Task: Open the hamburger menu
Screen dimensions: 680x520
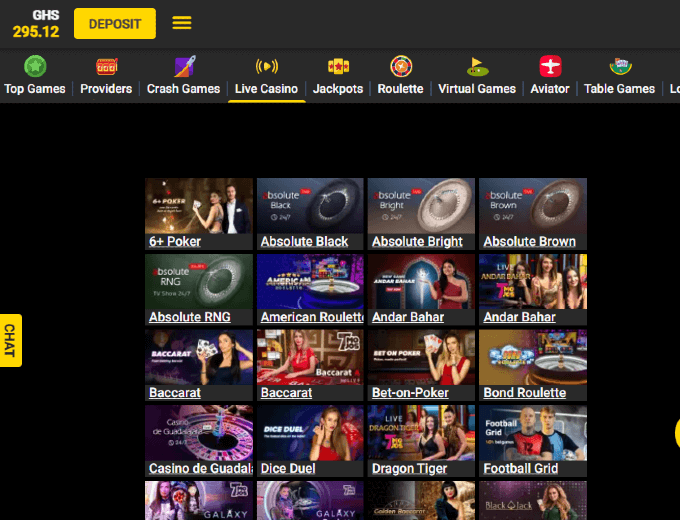Action: pos(182,23)
